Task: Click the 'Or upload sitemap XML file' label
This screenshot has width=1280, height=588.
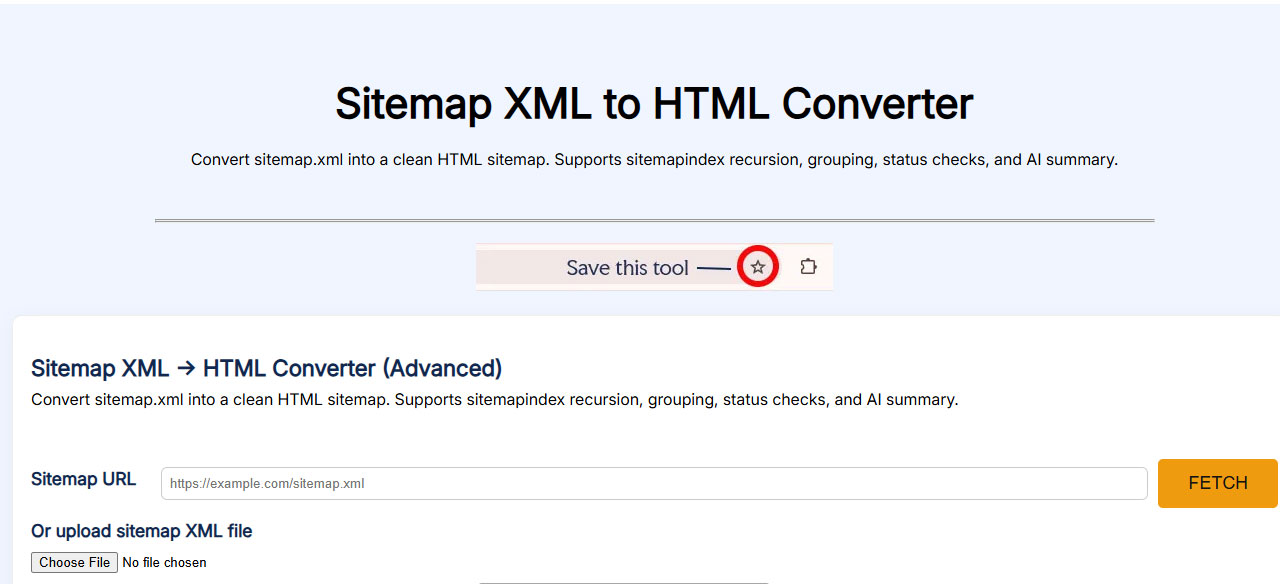Action: click(x=141, y=531)
